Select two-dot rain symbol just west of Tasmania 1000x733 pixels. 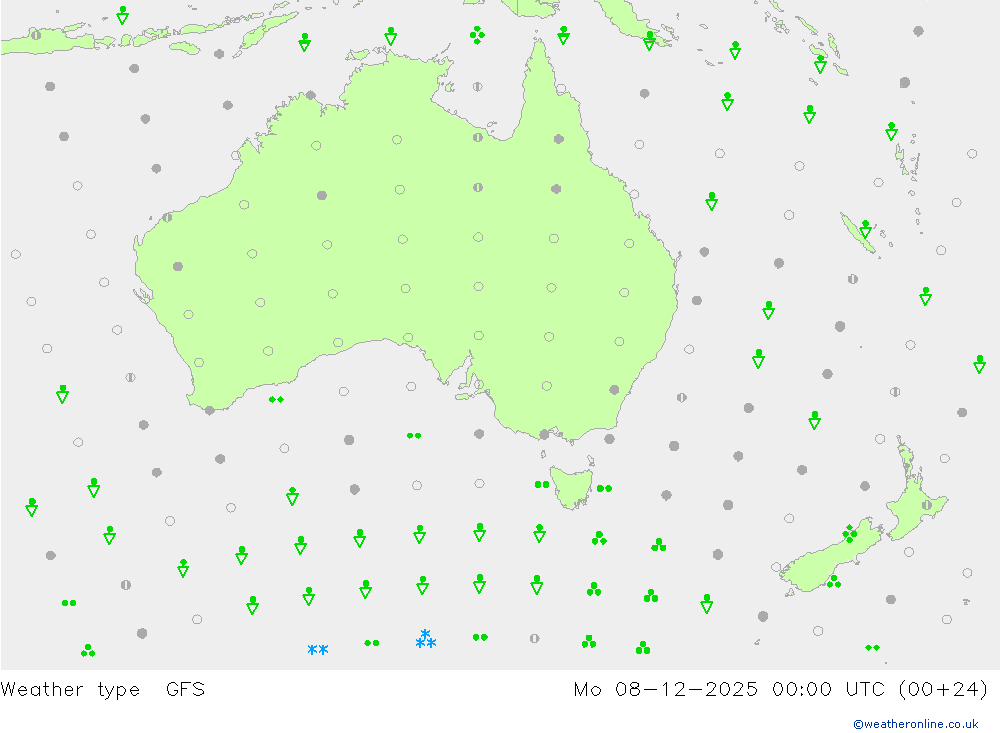(541, 484)
